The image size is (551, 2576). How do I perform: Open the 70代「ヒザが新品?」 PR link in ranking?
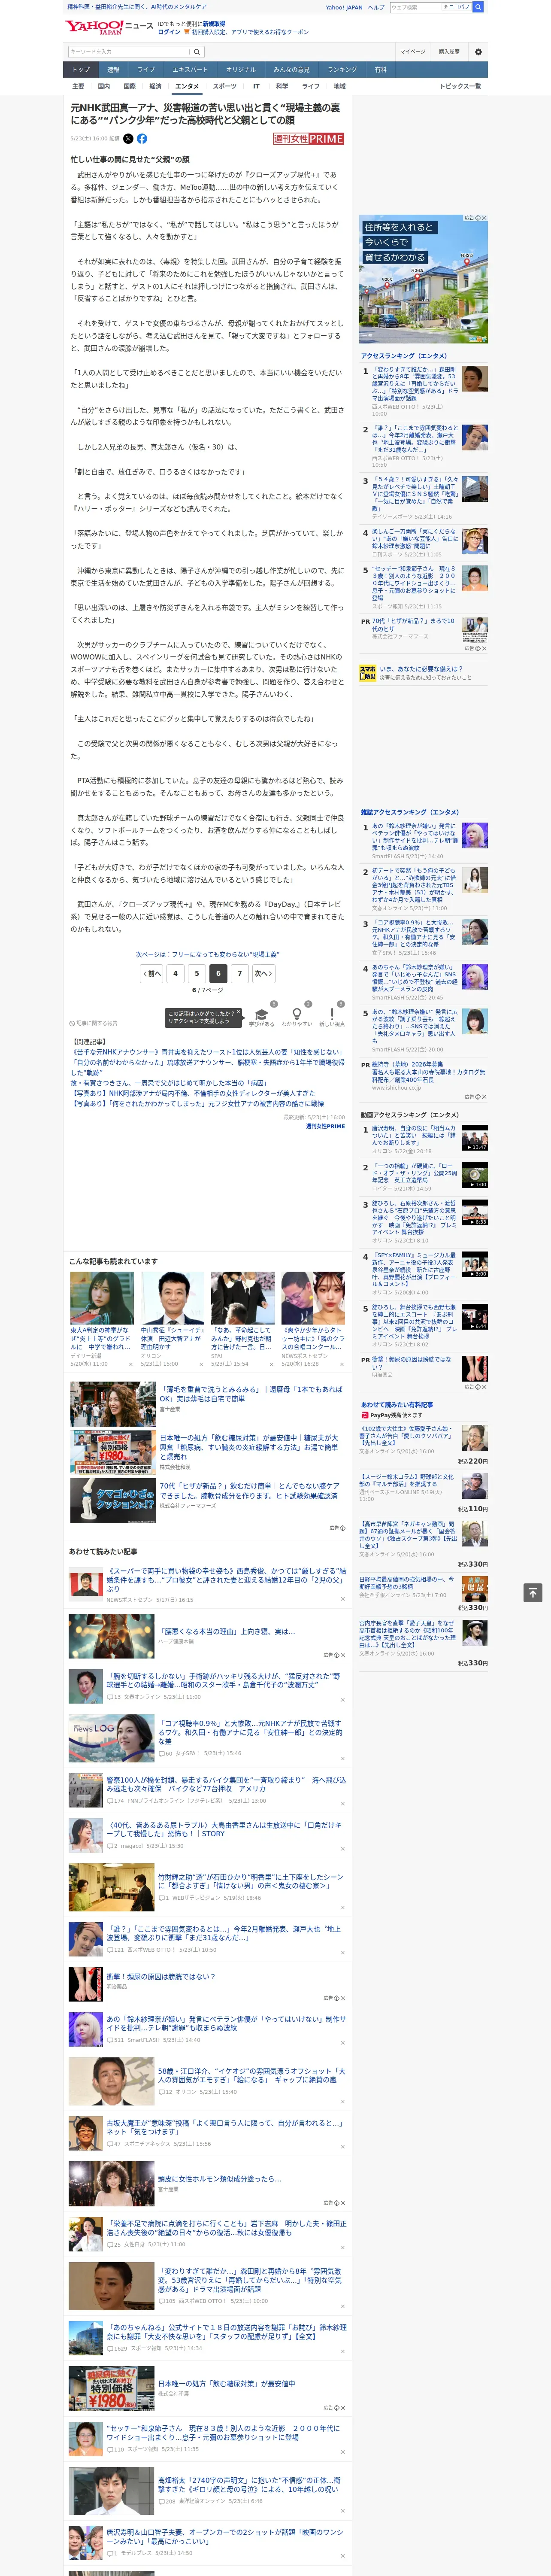click(x=413, y=625)
